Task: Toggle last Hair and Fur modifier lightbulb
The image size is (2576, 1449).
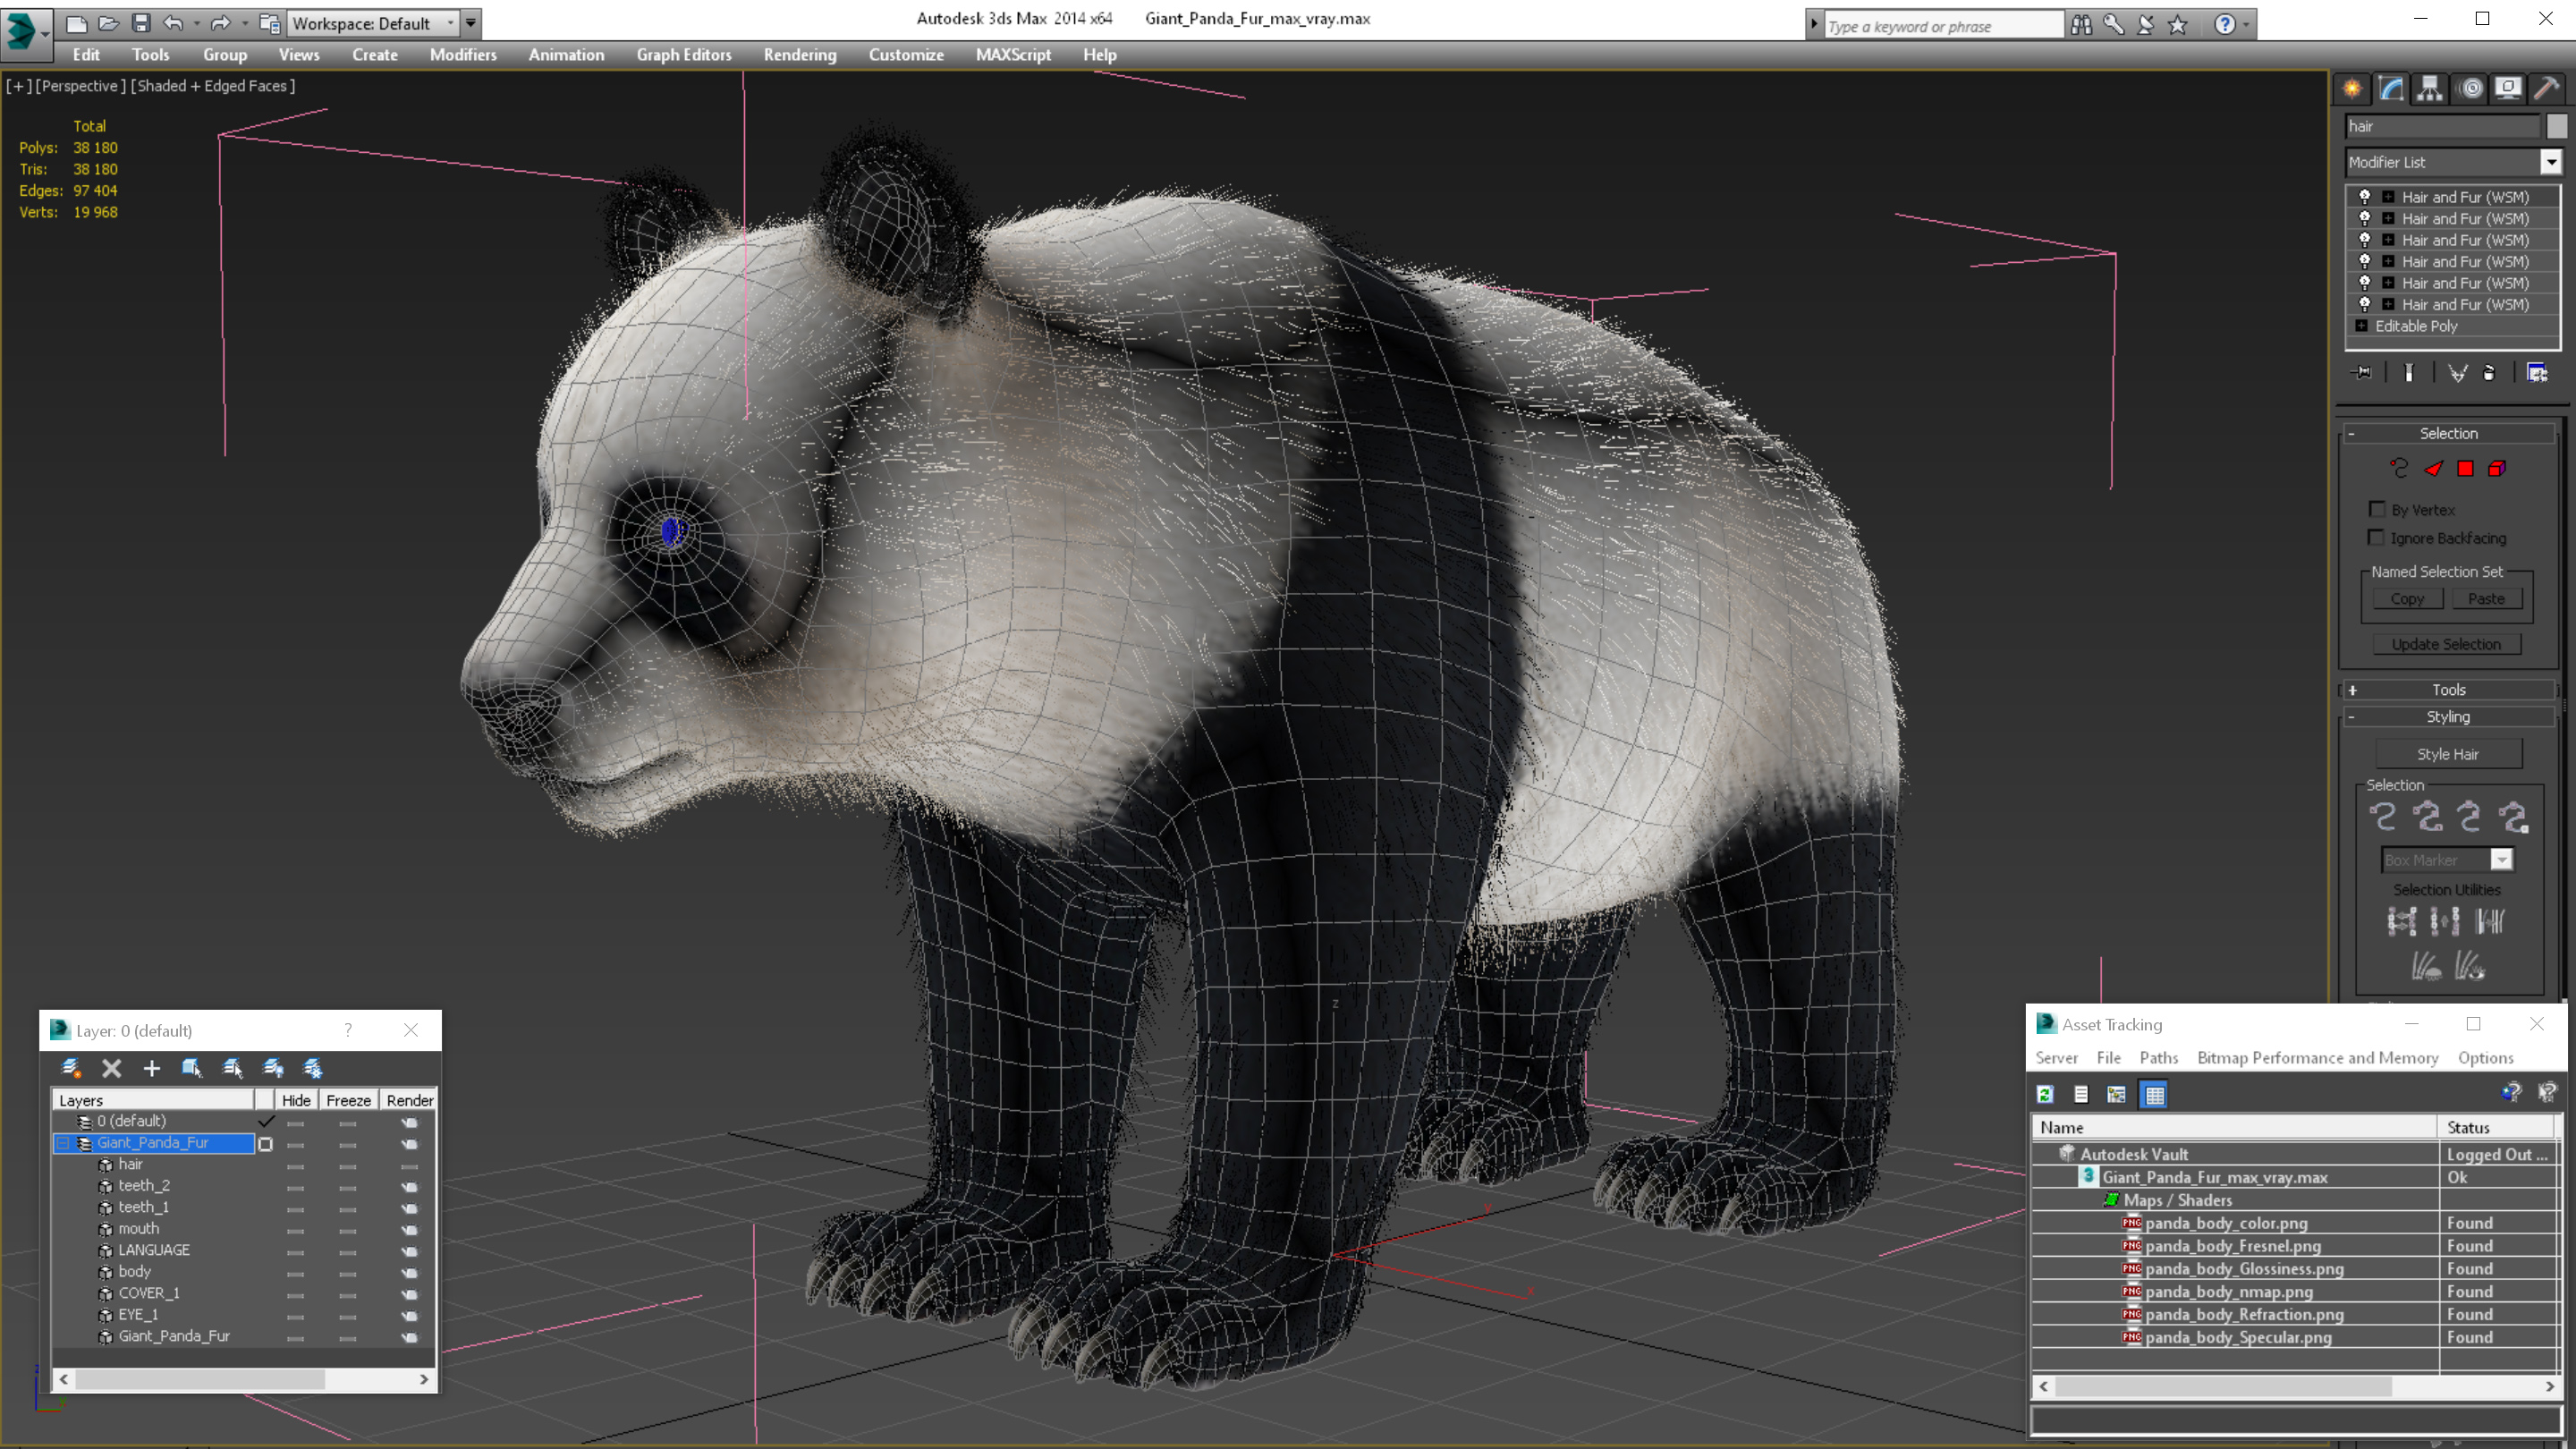Action: pos(2365,304)
